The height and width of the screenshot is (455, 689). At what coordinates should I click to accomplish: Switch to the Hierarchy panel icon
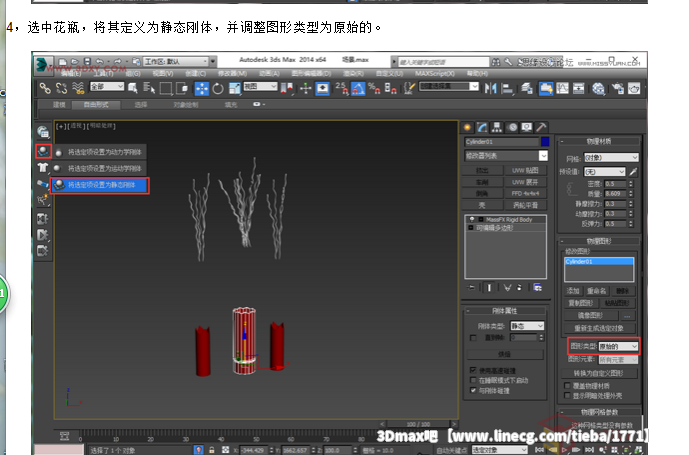click(497, 127)
